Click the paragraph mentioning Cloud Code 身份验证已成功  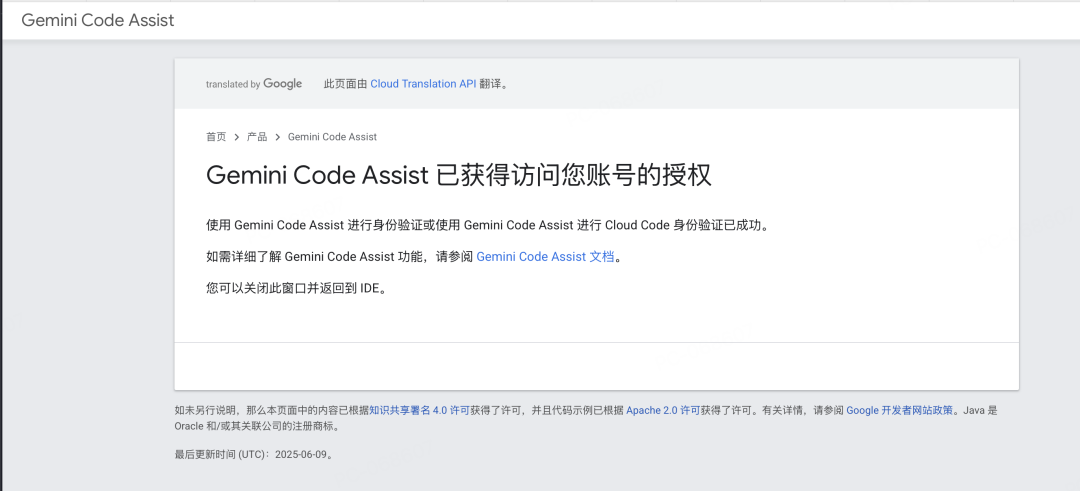click(487, 225)
